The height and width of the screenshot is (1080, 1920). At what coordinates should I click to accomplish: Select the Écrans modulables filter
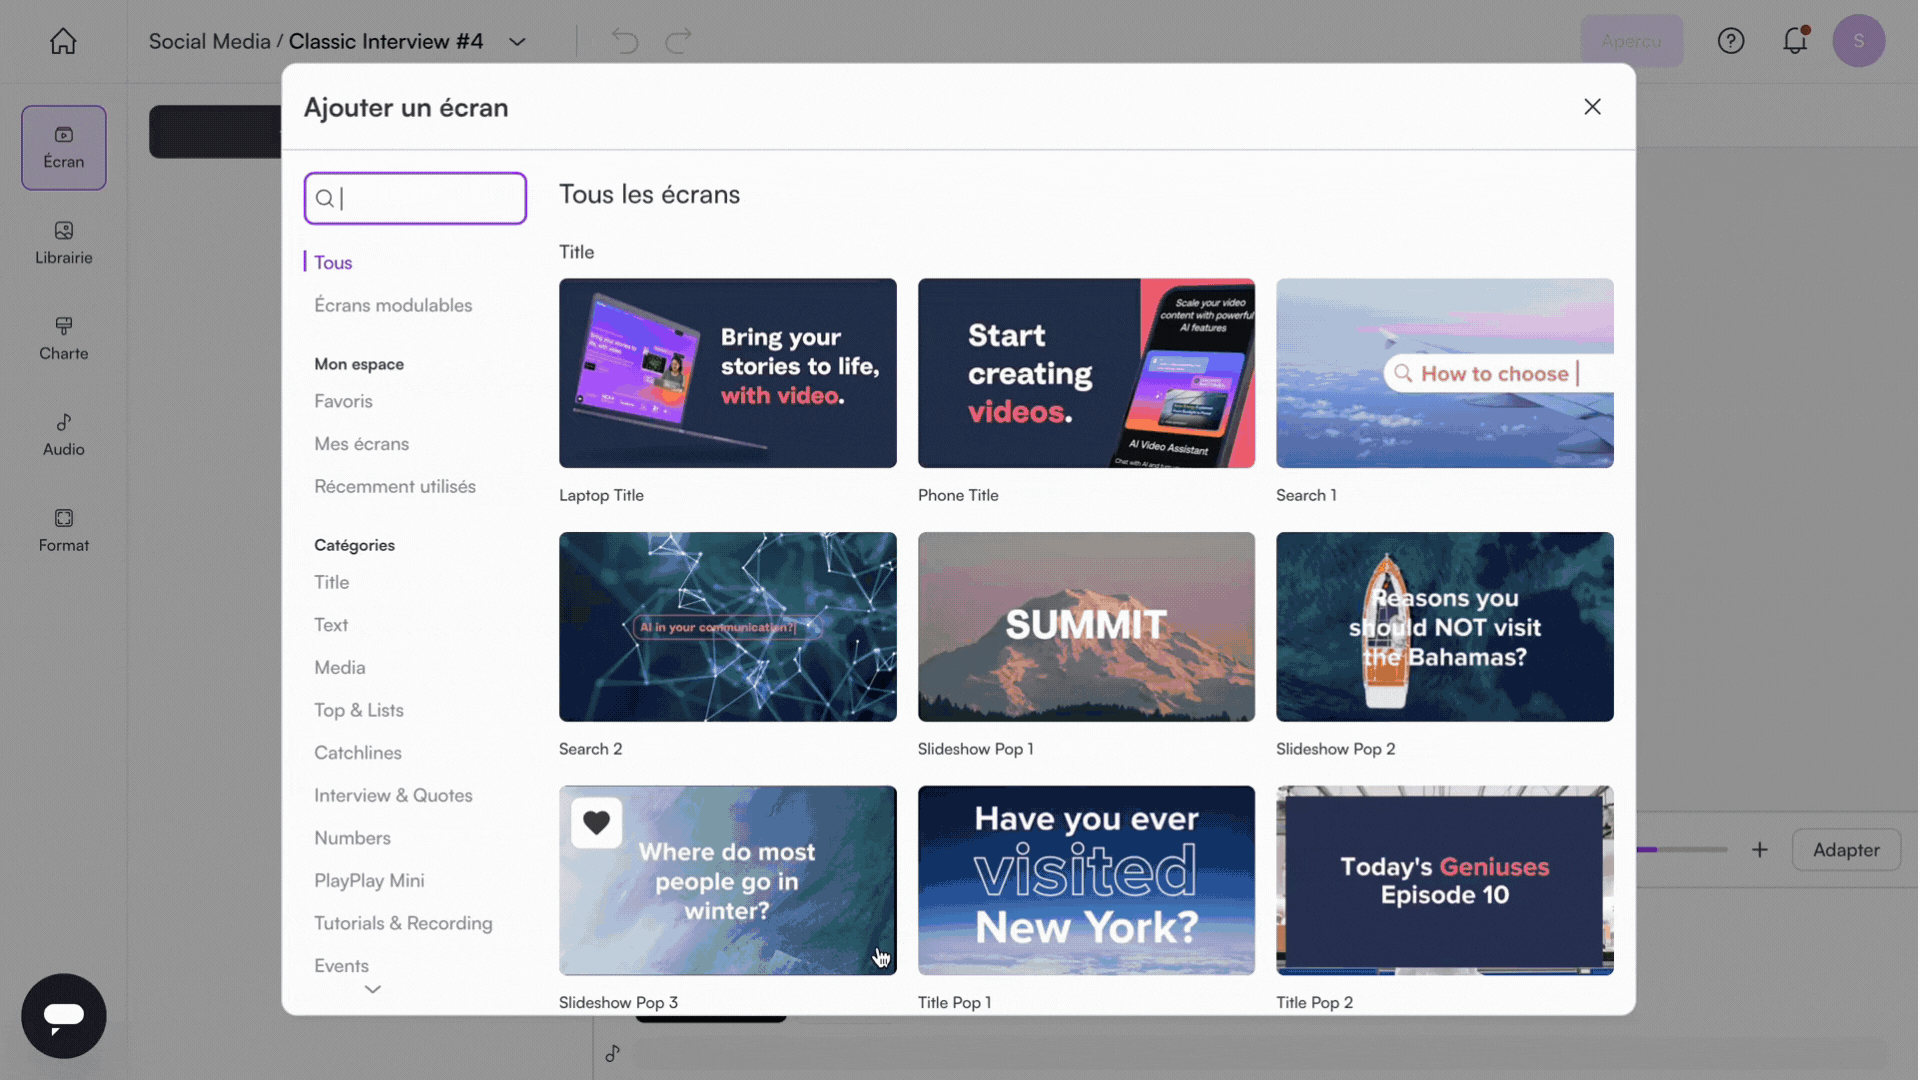393,305
